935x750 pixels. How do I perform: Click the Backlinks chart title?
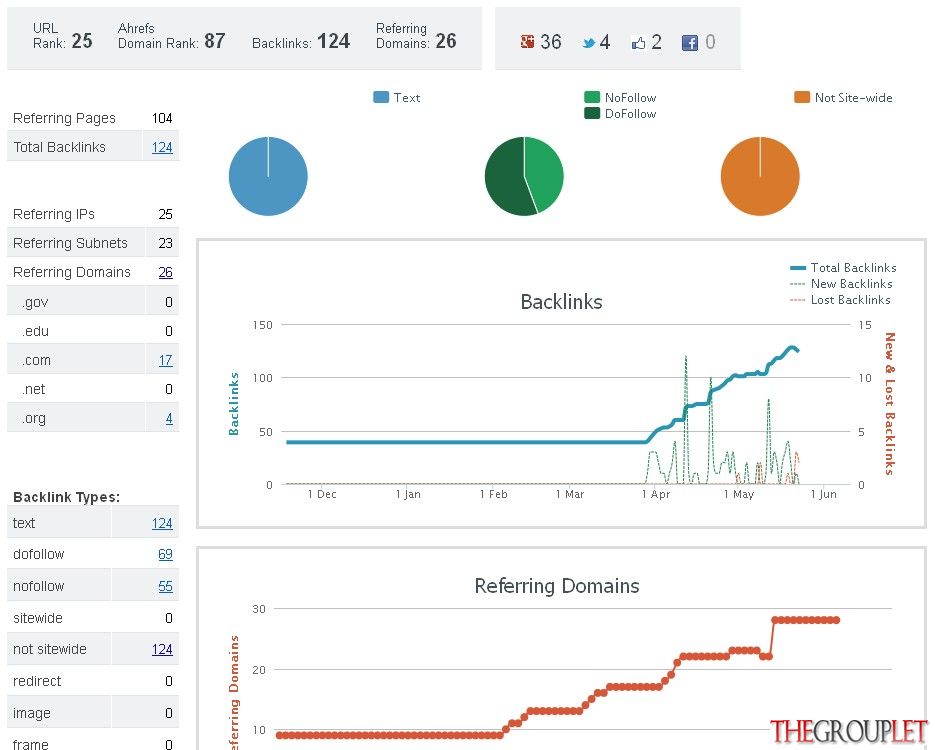click(561, 302)
